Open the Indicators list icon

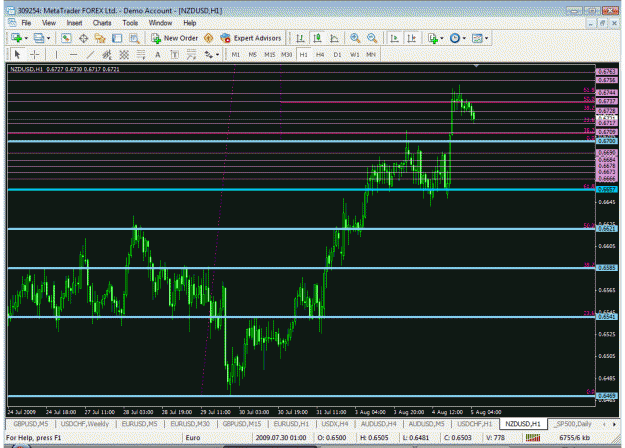point(433,38)
